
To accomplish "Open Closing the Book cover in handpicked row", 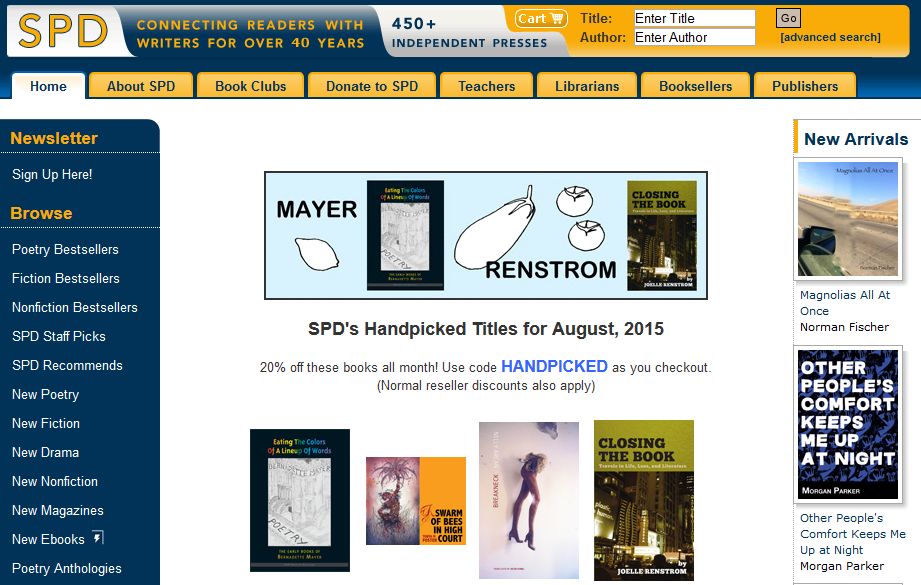I will (x=644, y=500).
